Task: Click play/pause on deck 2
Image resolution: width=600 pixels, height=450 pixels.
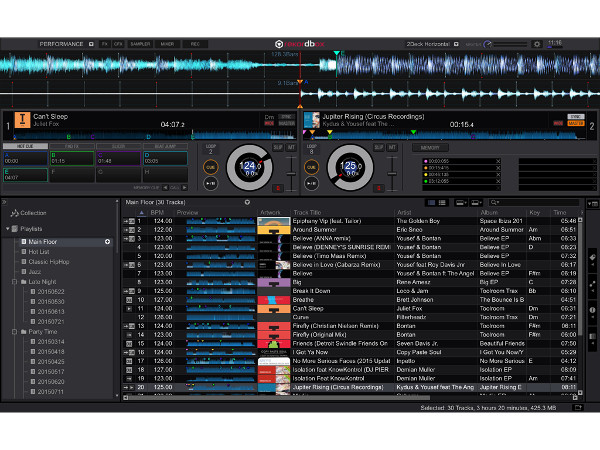Action: click(x=311, y=183)
